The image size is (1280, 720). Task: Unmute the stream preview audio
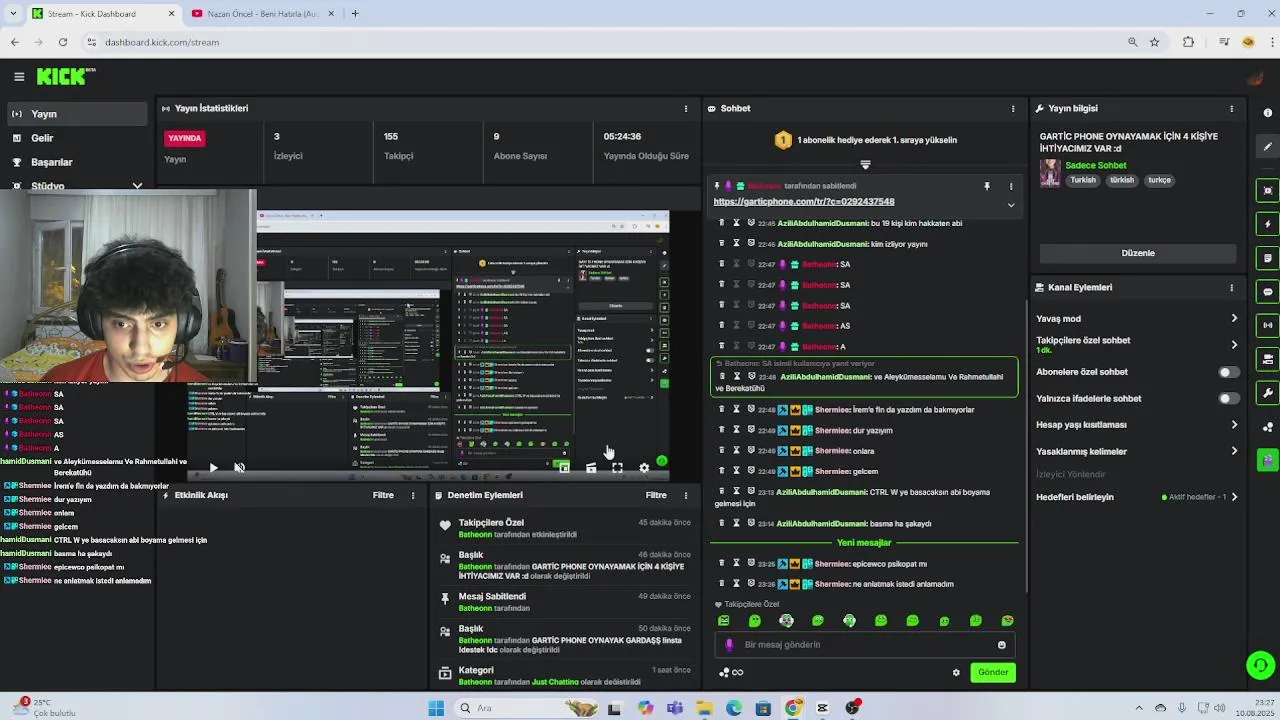[239, 467]
